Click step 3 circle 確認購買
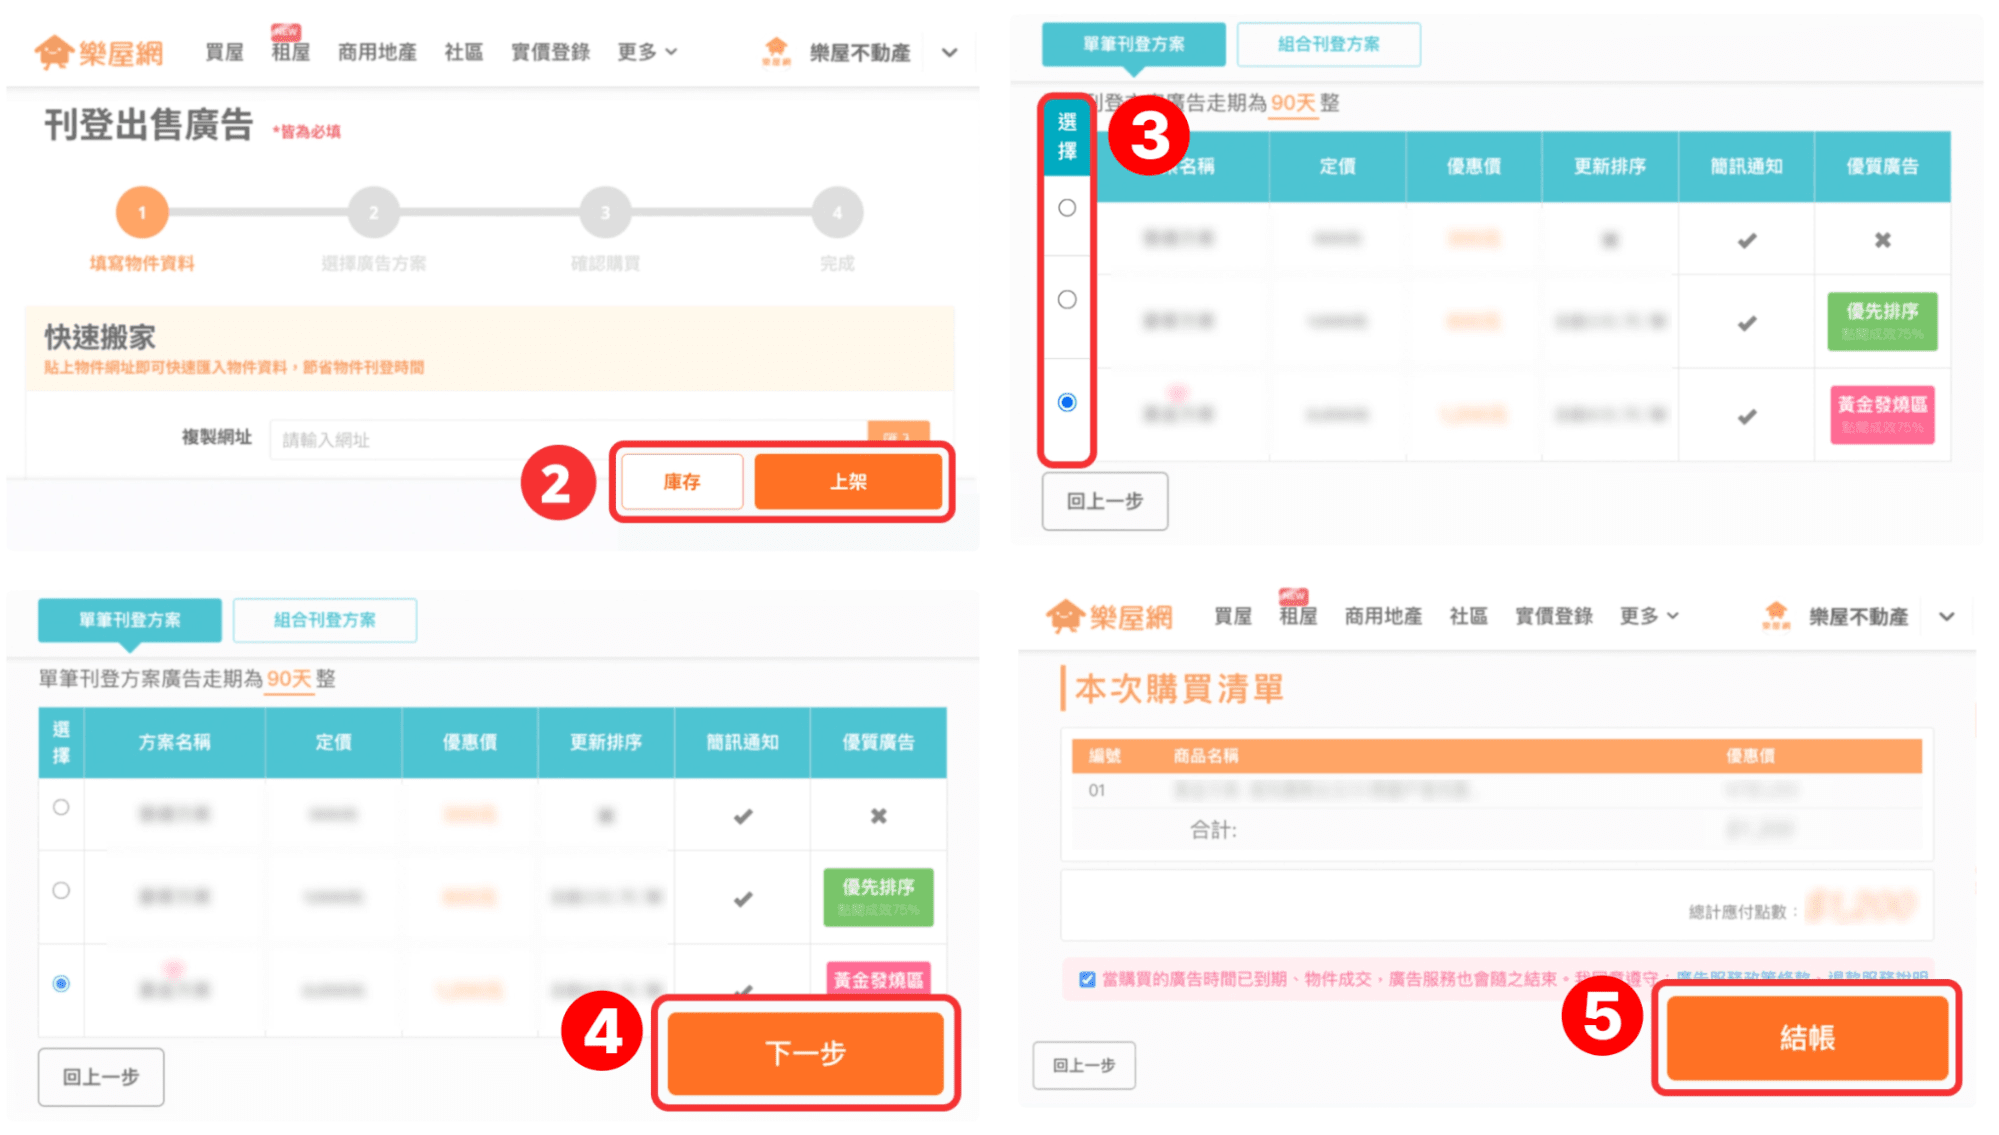Image resolution: width=1999 pixels, height=1135 pixels. (605, 212)
